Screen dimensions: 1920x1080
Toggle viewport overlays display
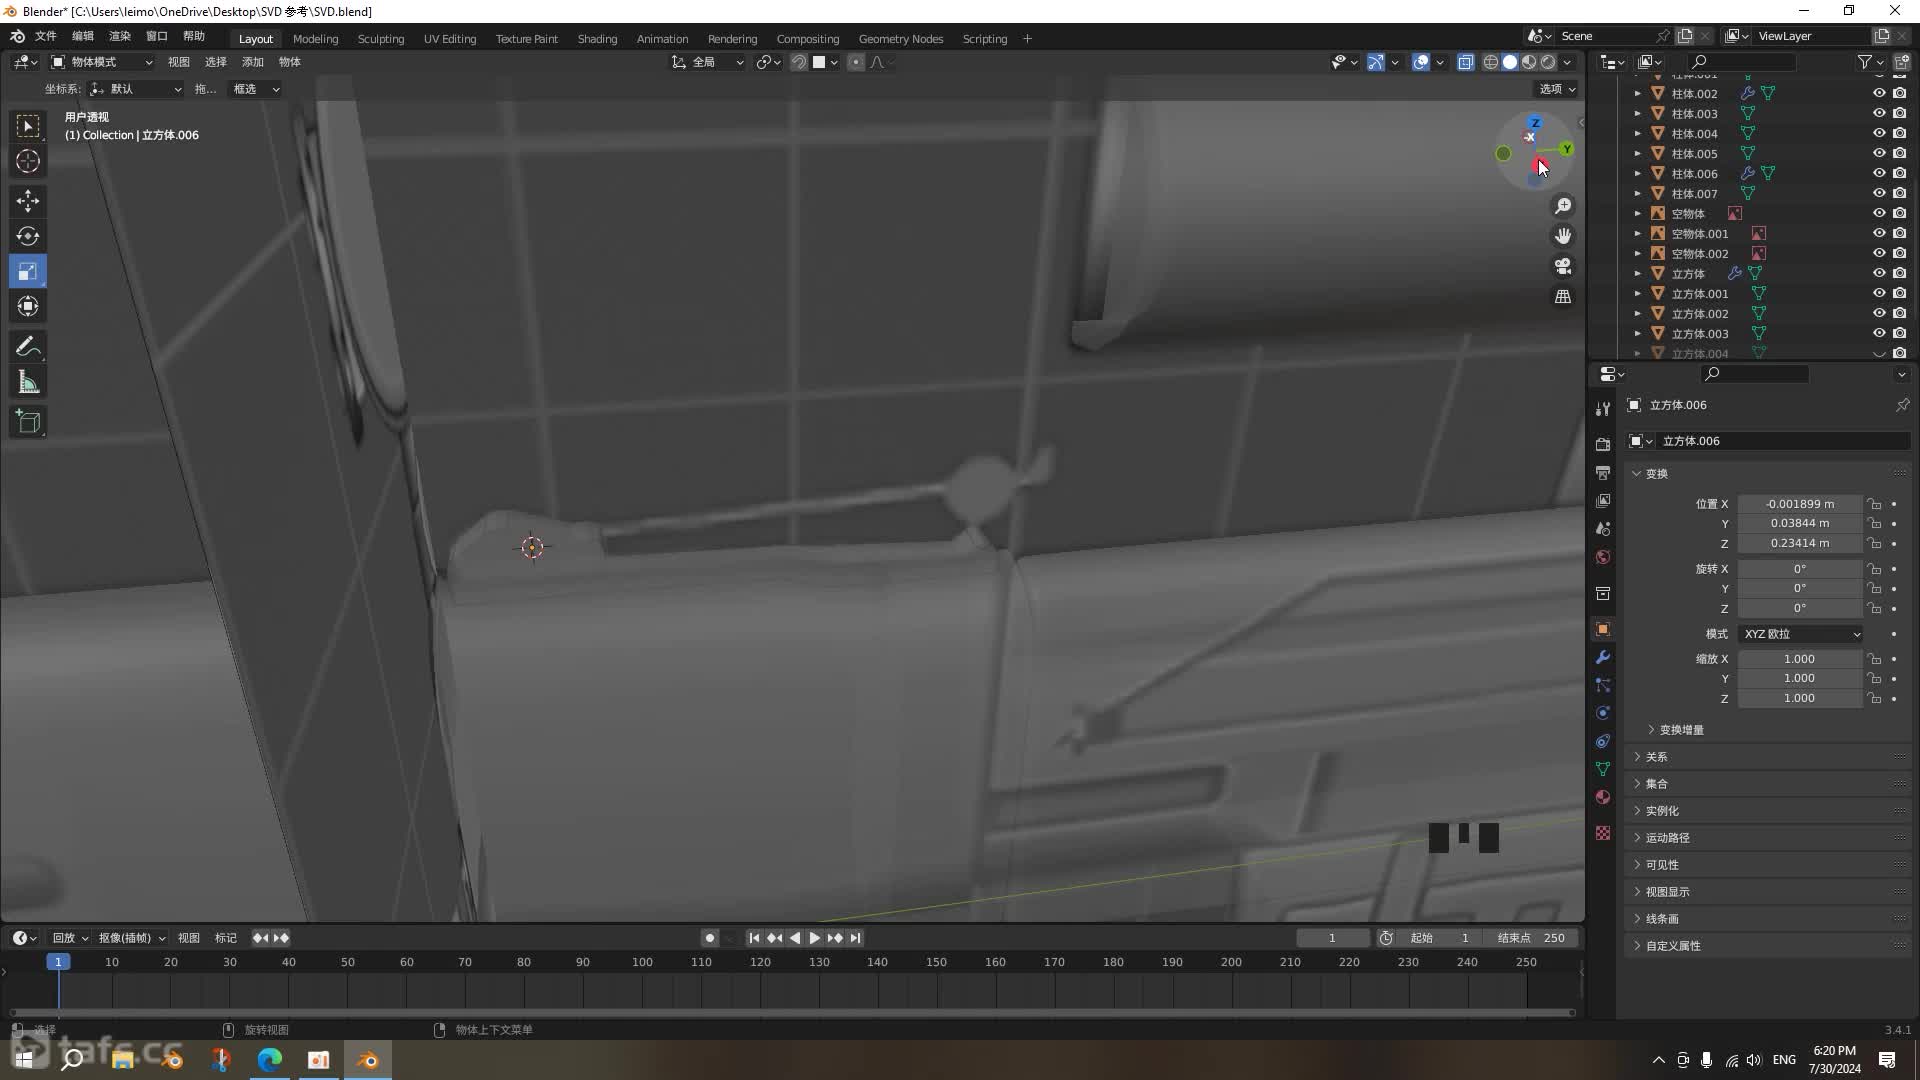(x=1420, y=62)
